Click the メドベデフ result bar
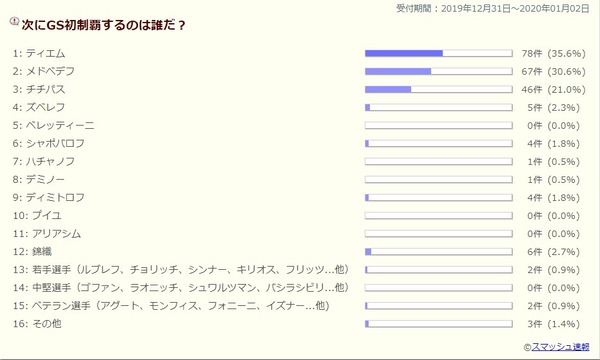 [439, 72]
